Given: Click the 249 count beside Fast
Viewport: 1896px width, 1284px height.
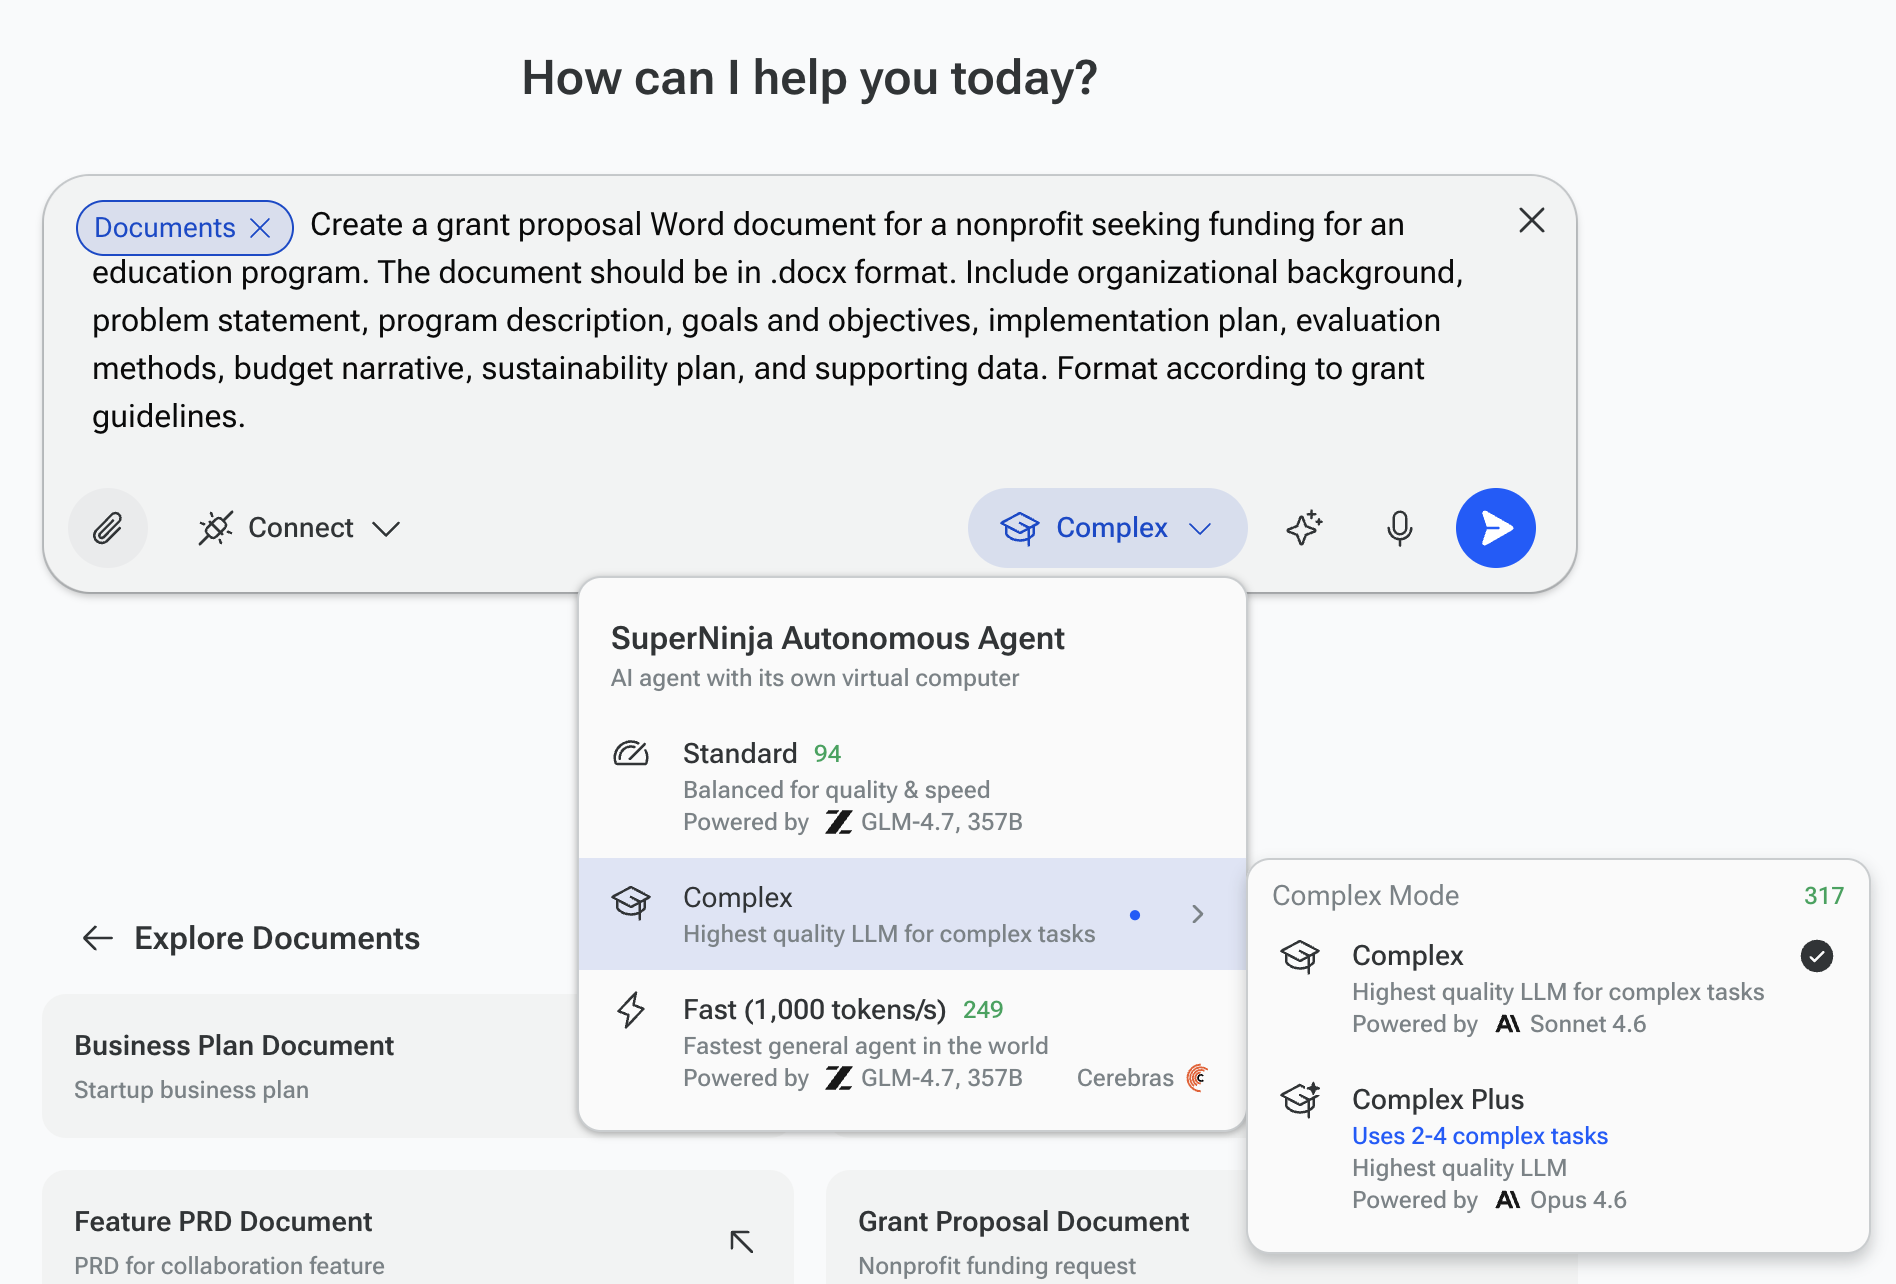Looking at the screenshot, I should [983, 1010].
